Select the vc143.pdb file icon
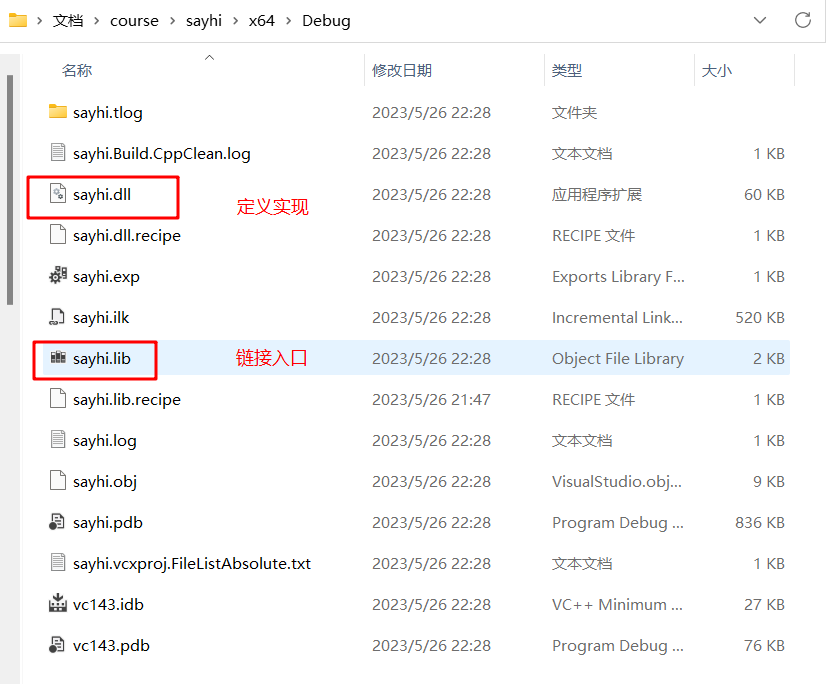 tap(57, 645)
